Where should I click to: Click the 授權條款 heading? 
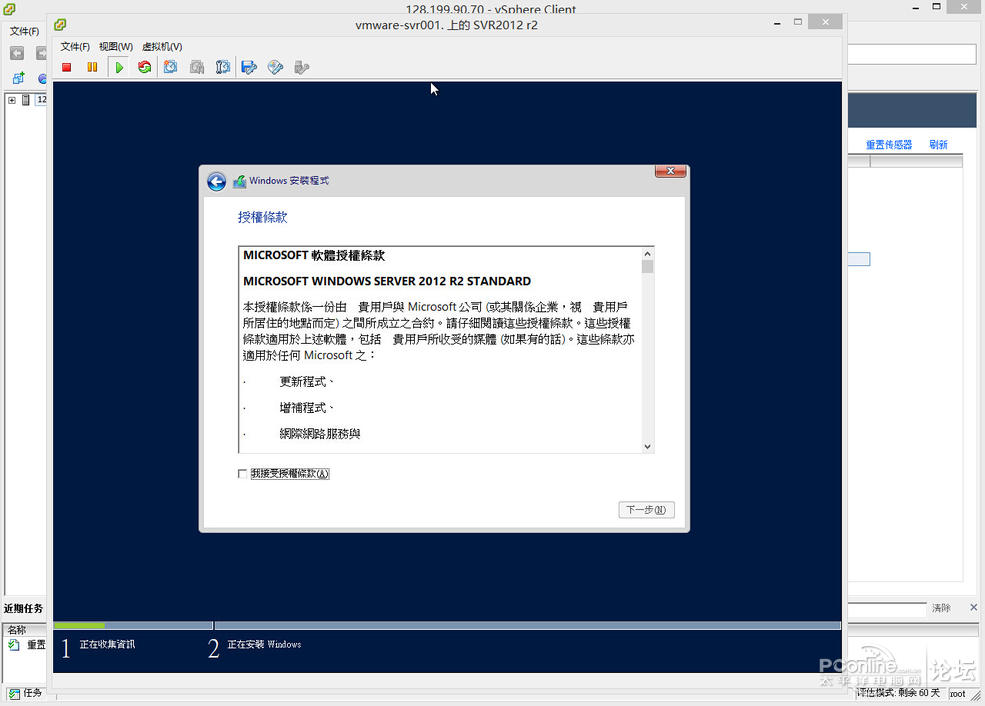point(263,217)
